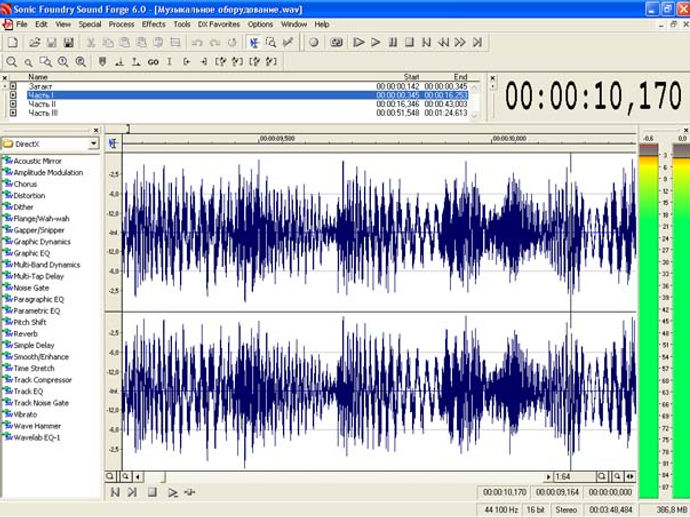
Task: Click Stop in the data window transport
Action: point(152,492)
